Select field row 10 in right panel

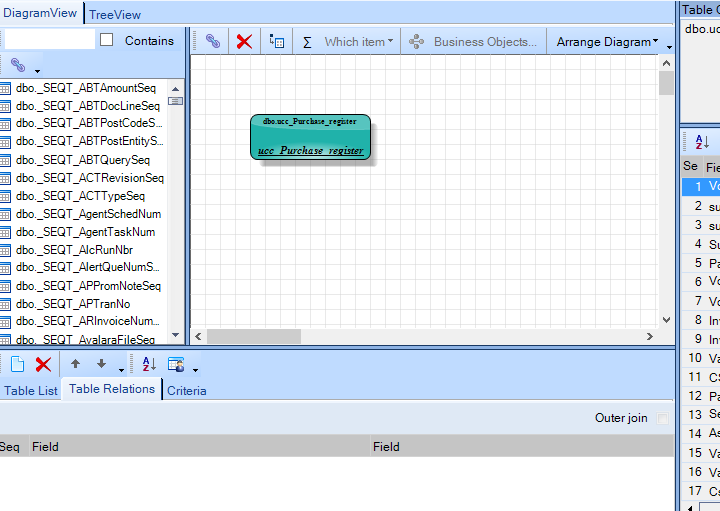pos(701,358)
